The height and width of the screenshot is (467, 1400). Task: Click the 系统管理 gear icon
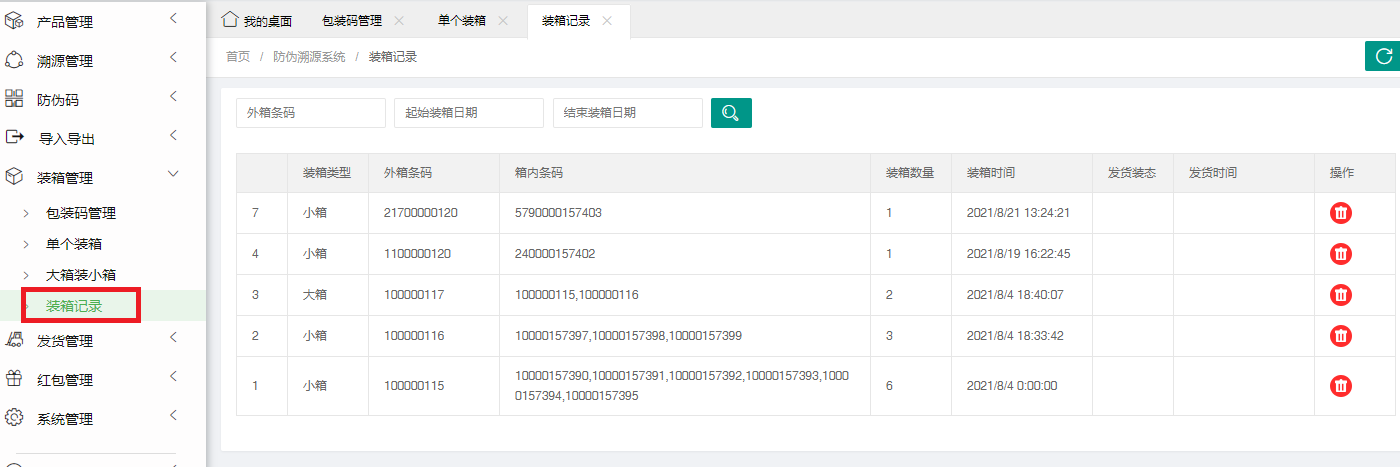point(14,418)
